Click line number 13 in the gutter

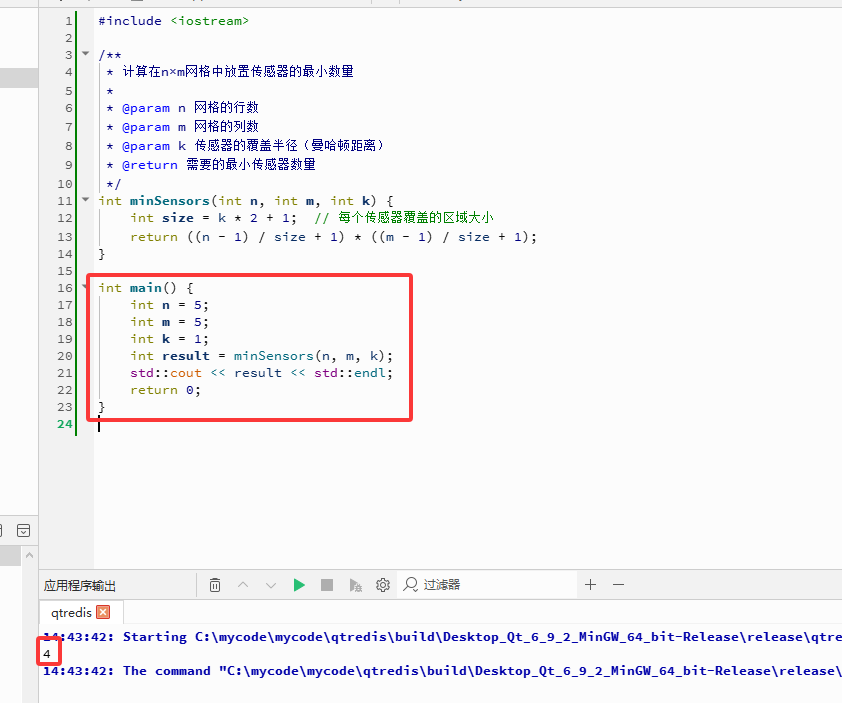point(65,237)
